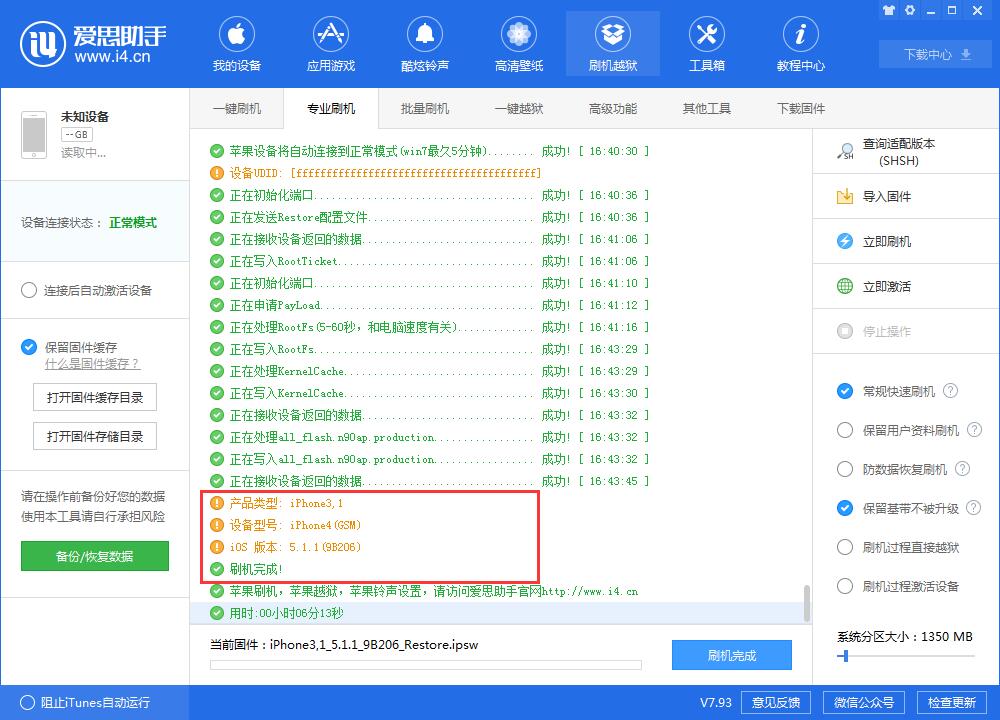Open help for 保留基带不被升级 option
The height and width of the screenshot is (720, 1000).
[973, 508]
